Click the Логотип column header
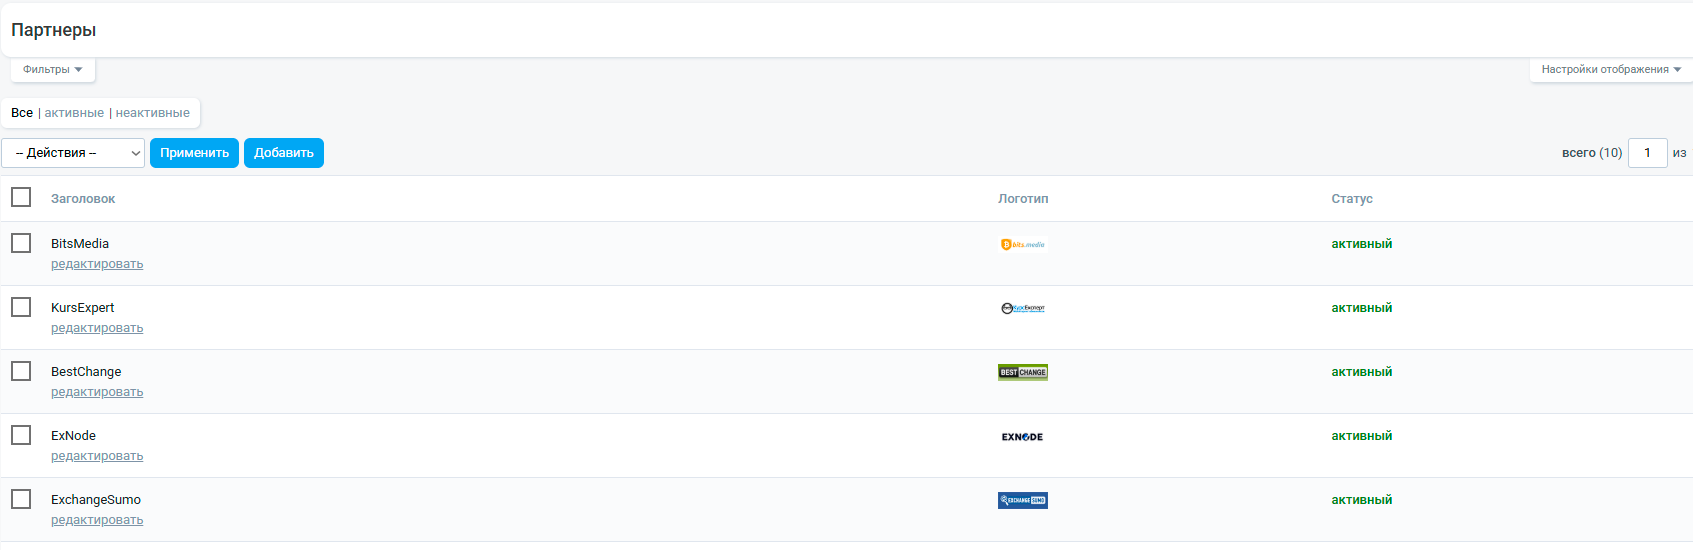The height and width of the screenshot is (550, 1693). (1023, 199)
